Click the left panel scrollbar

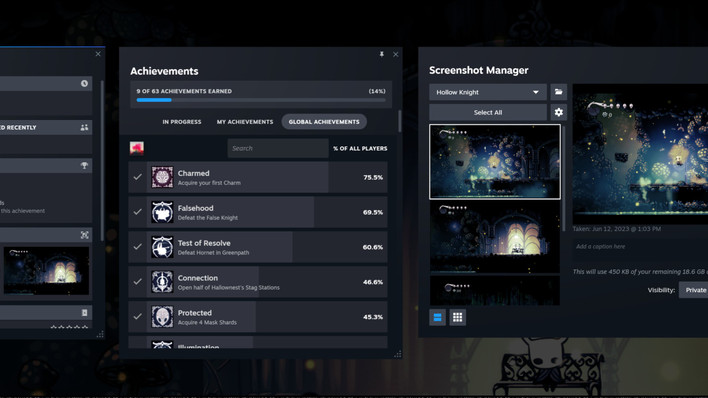(x=102, y=160)
